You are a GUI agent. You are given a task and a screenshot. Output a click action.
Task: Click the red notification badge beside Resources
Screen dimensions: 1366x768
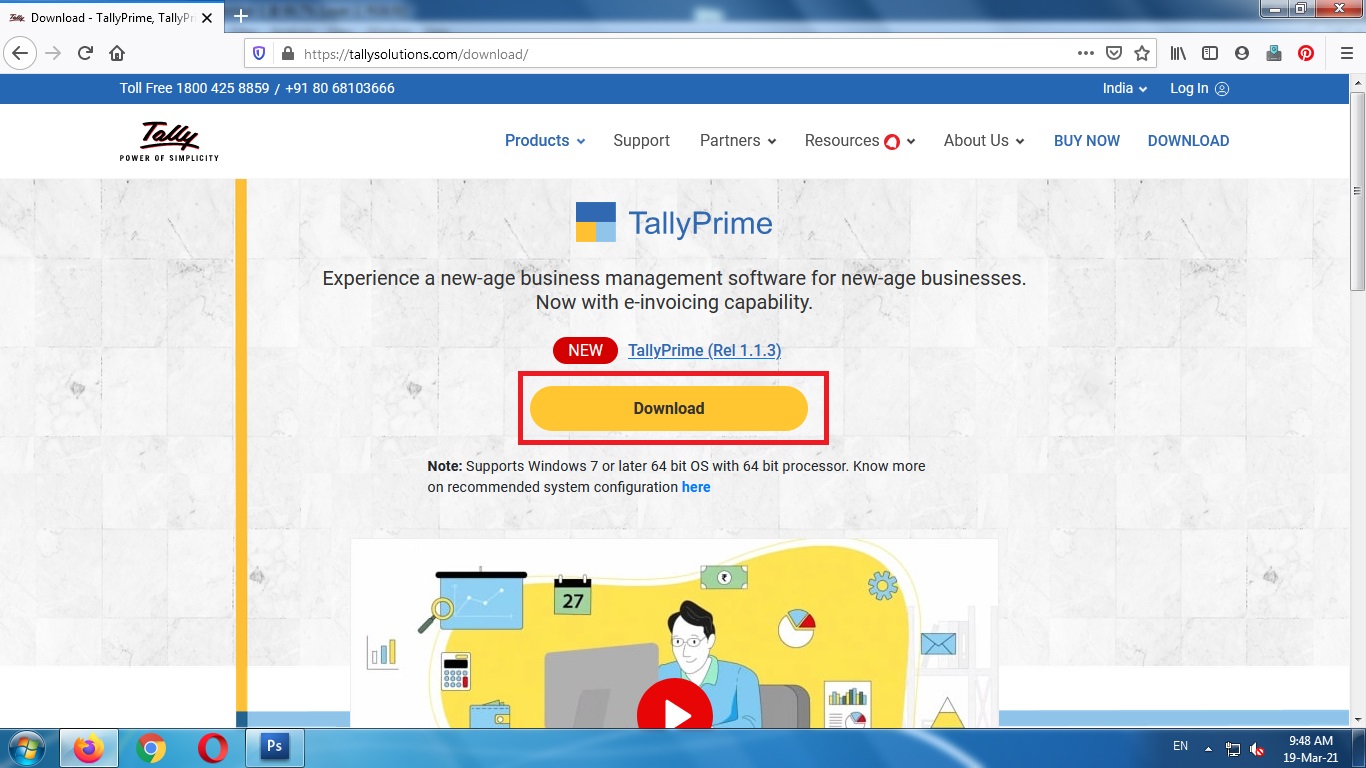click(891, 141)
